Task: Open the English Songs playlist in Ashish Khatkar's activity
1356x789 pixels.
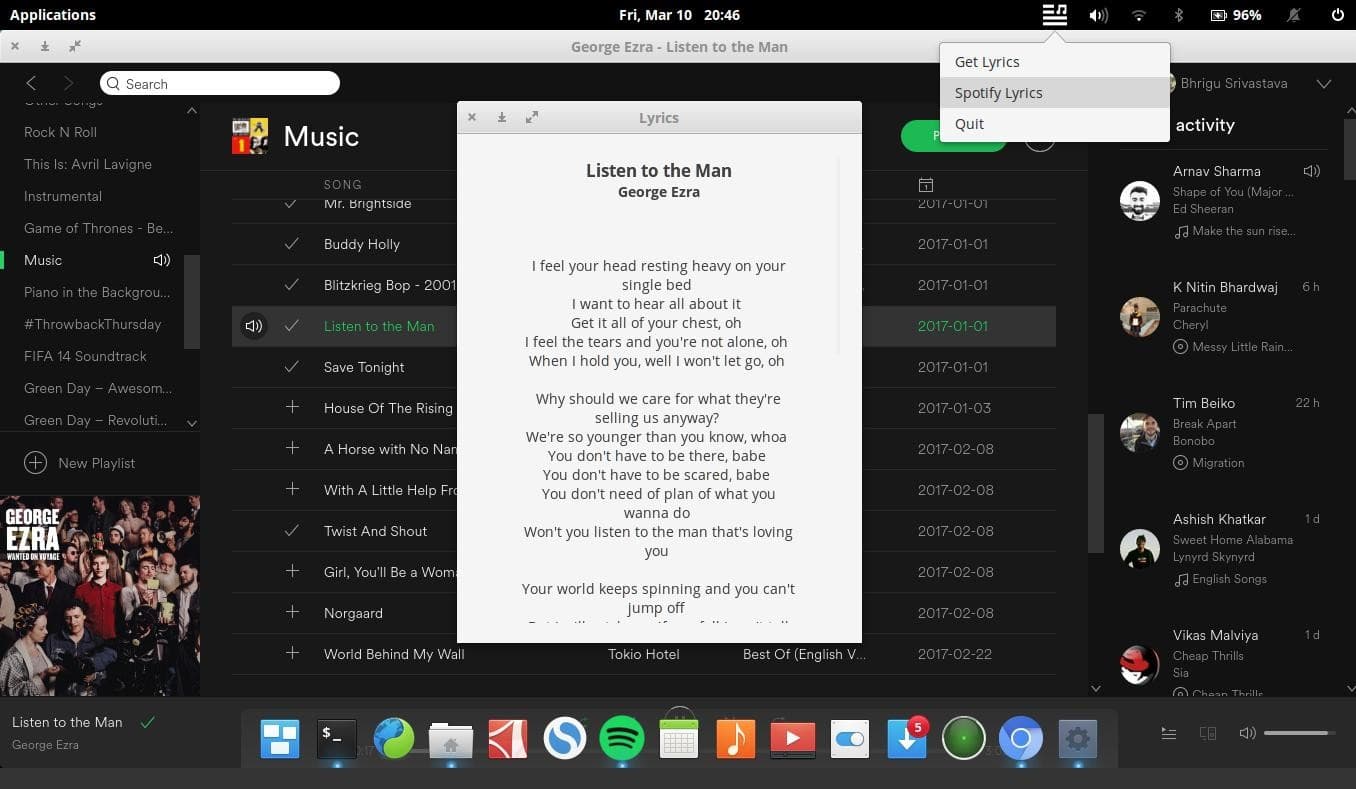Action: [x=1229, y=579]
